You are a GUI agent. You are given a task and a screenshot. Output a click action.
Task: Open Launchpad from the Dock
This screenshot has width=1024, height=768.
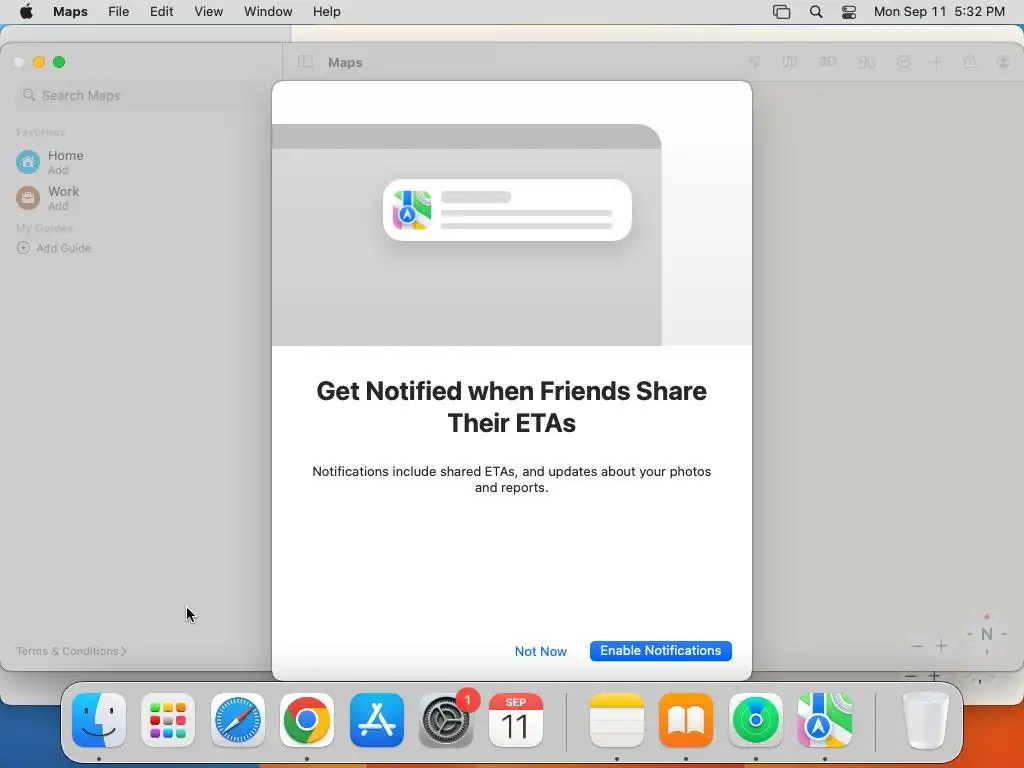click(168, 720)
